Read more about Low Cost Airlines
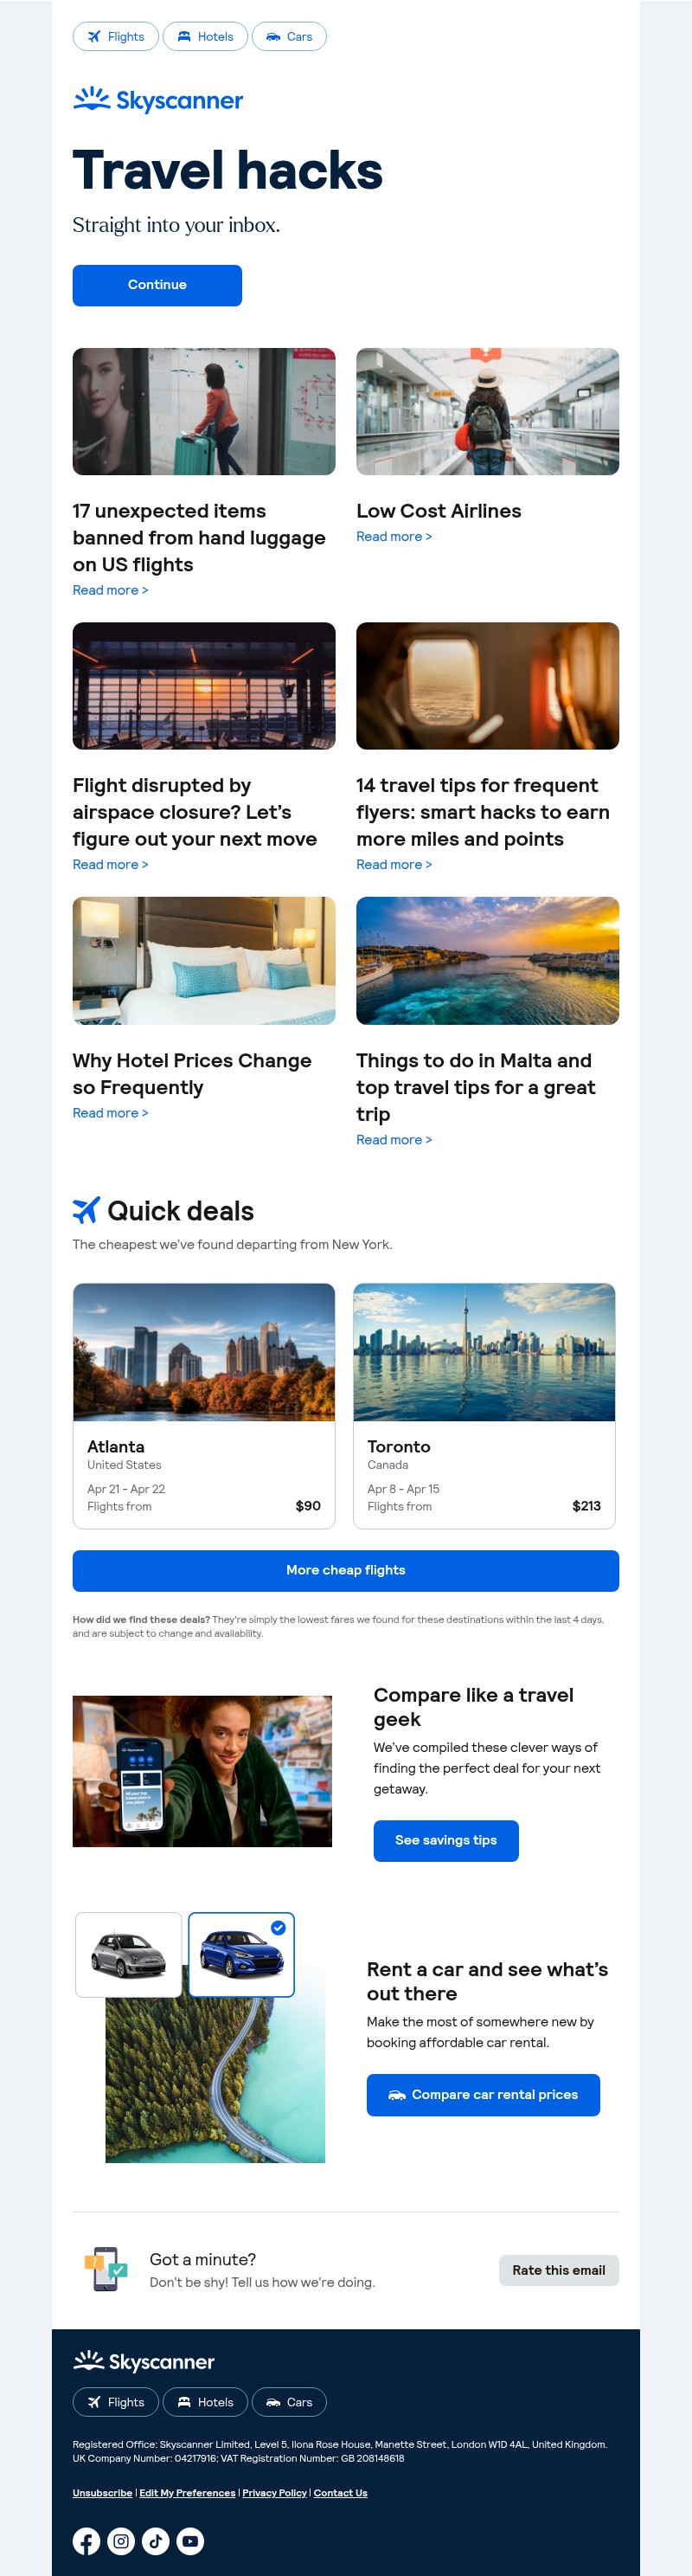 pos(394,537)
